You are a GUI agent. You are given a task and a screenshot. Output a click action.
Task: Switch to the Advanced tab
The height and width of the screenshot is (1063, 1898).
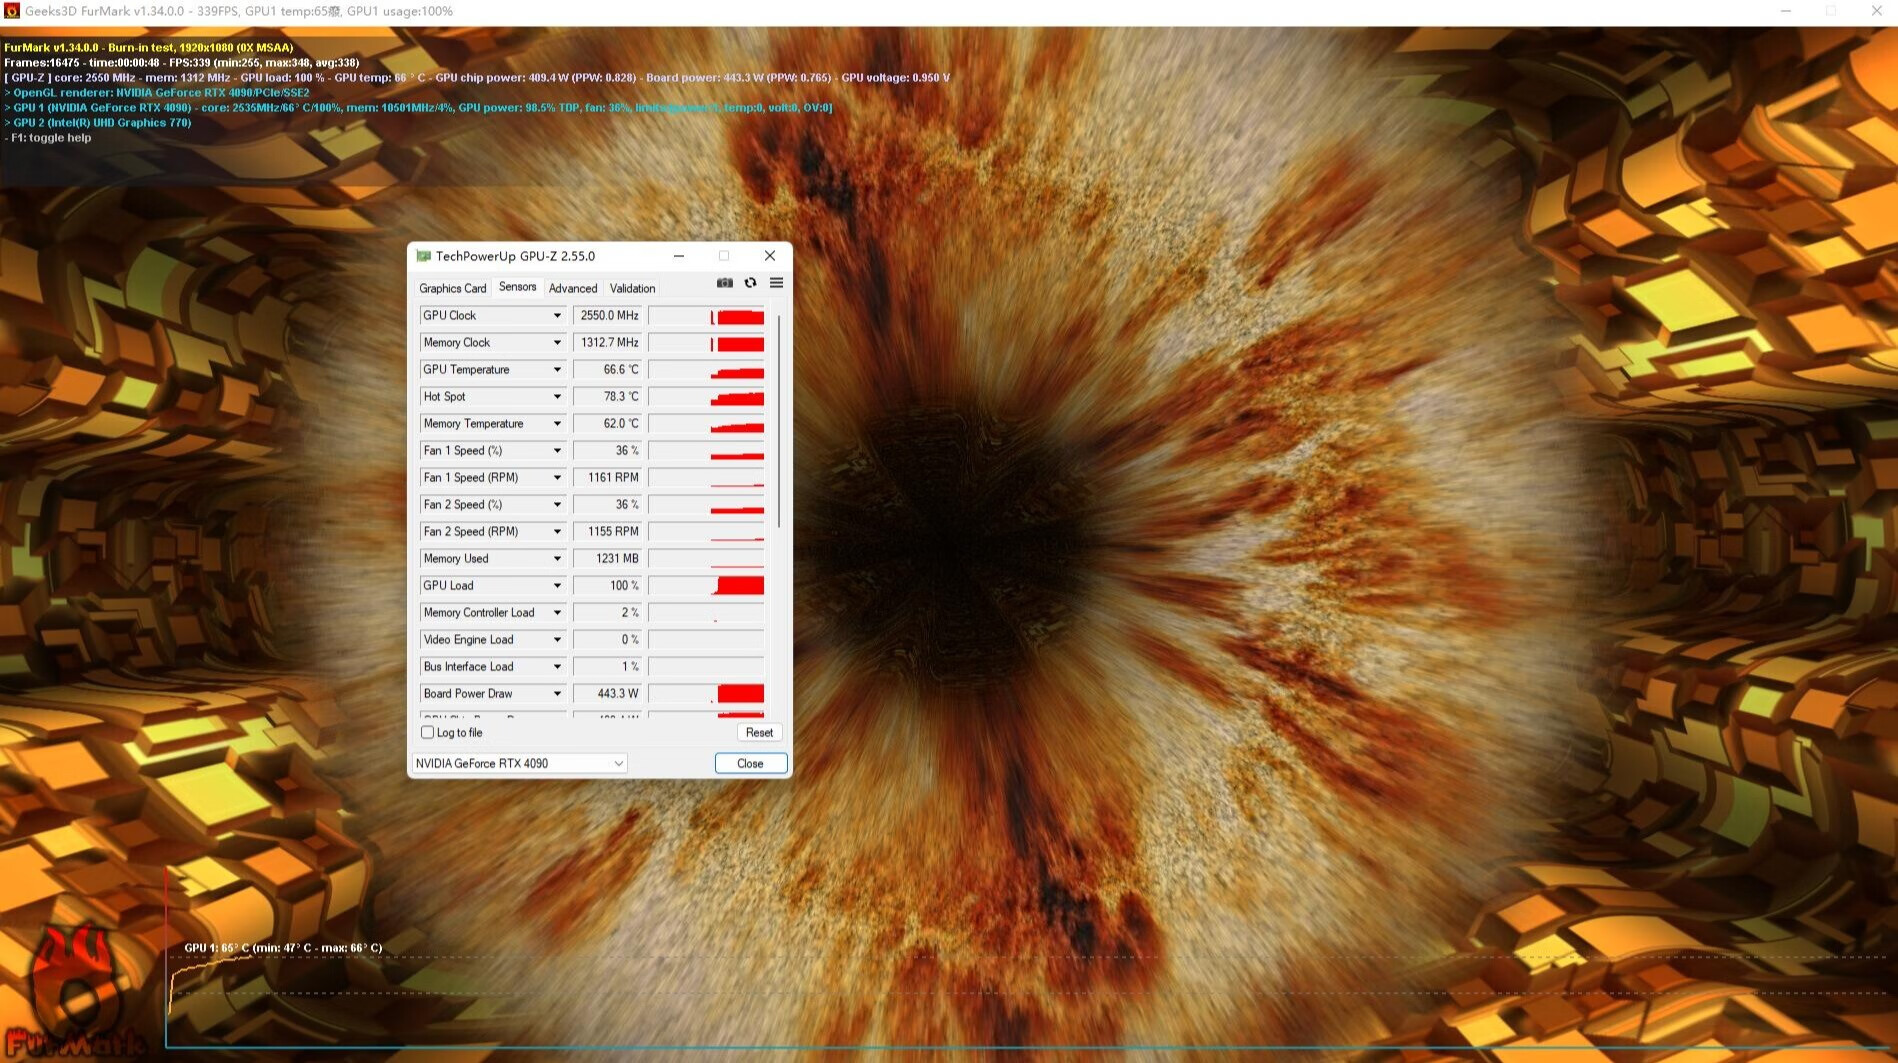point(573,288)
